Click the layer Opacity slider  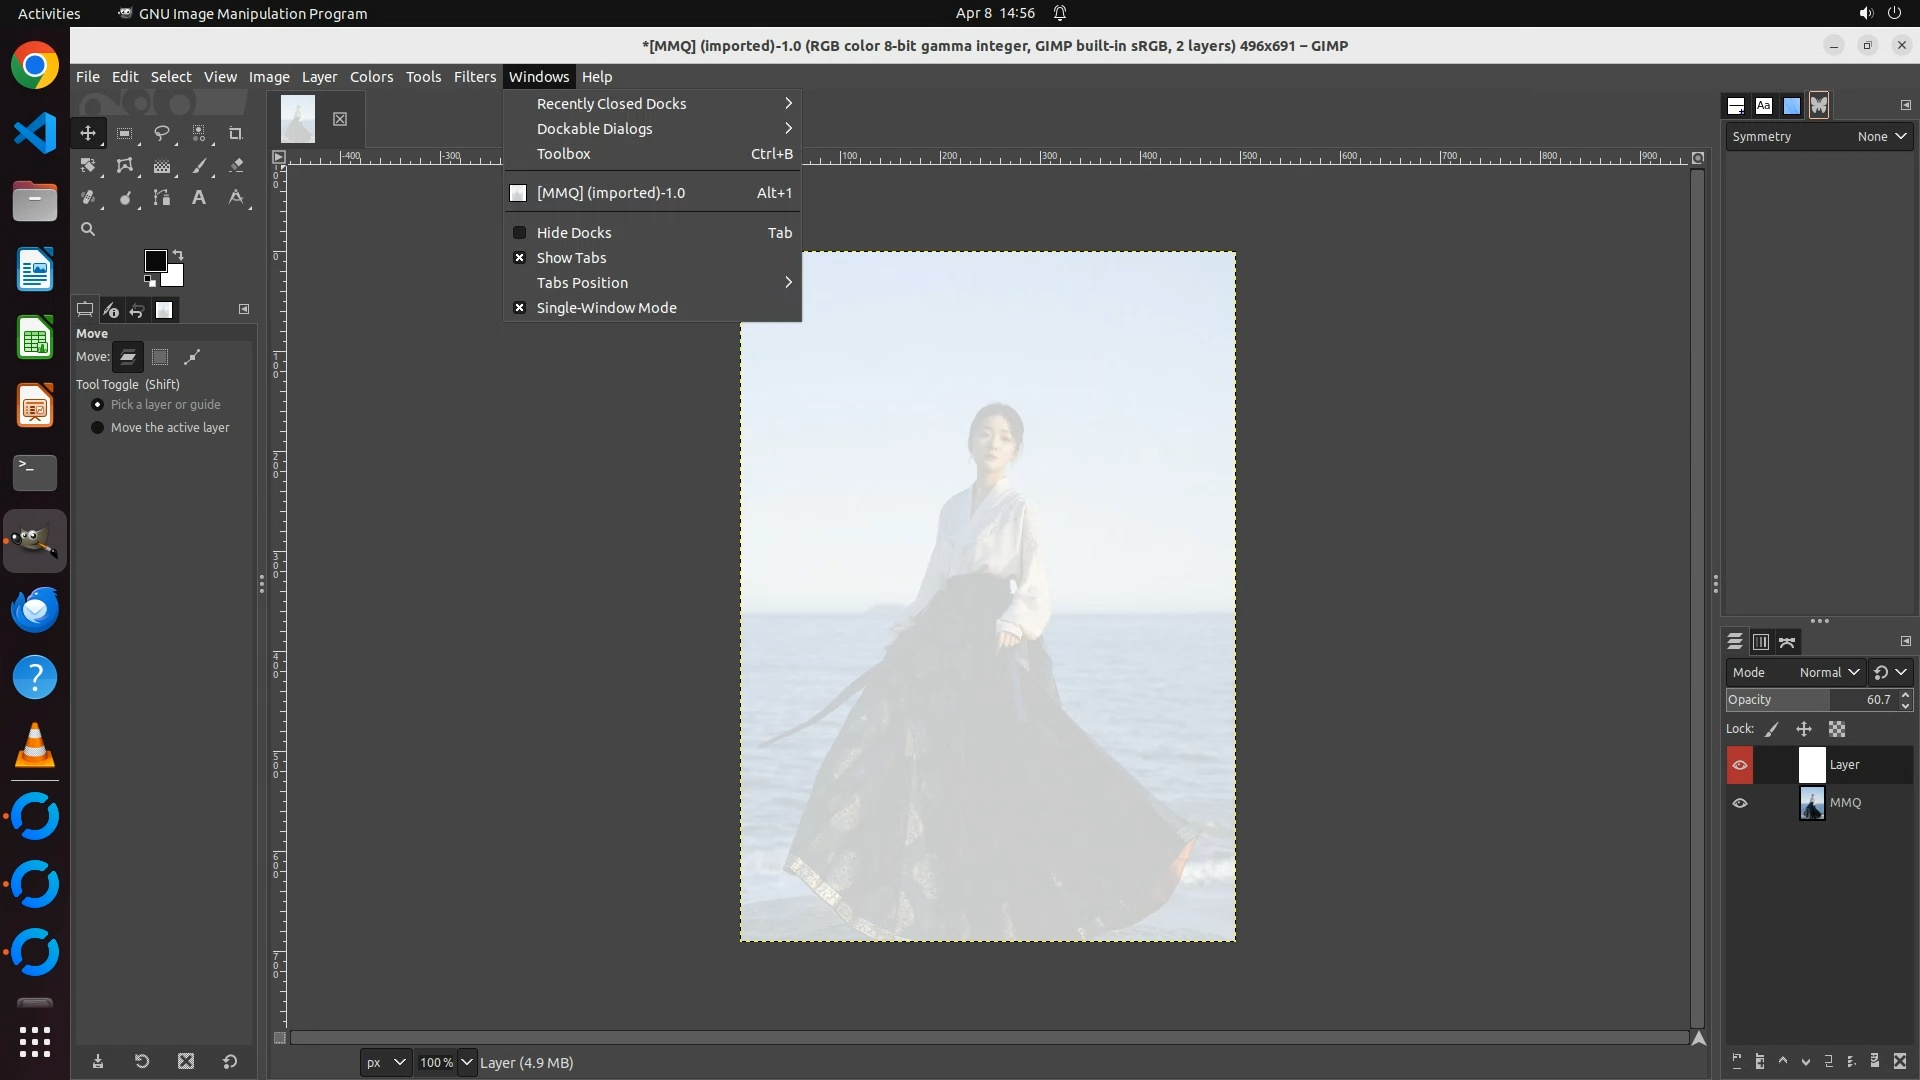[1810, 700]
